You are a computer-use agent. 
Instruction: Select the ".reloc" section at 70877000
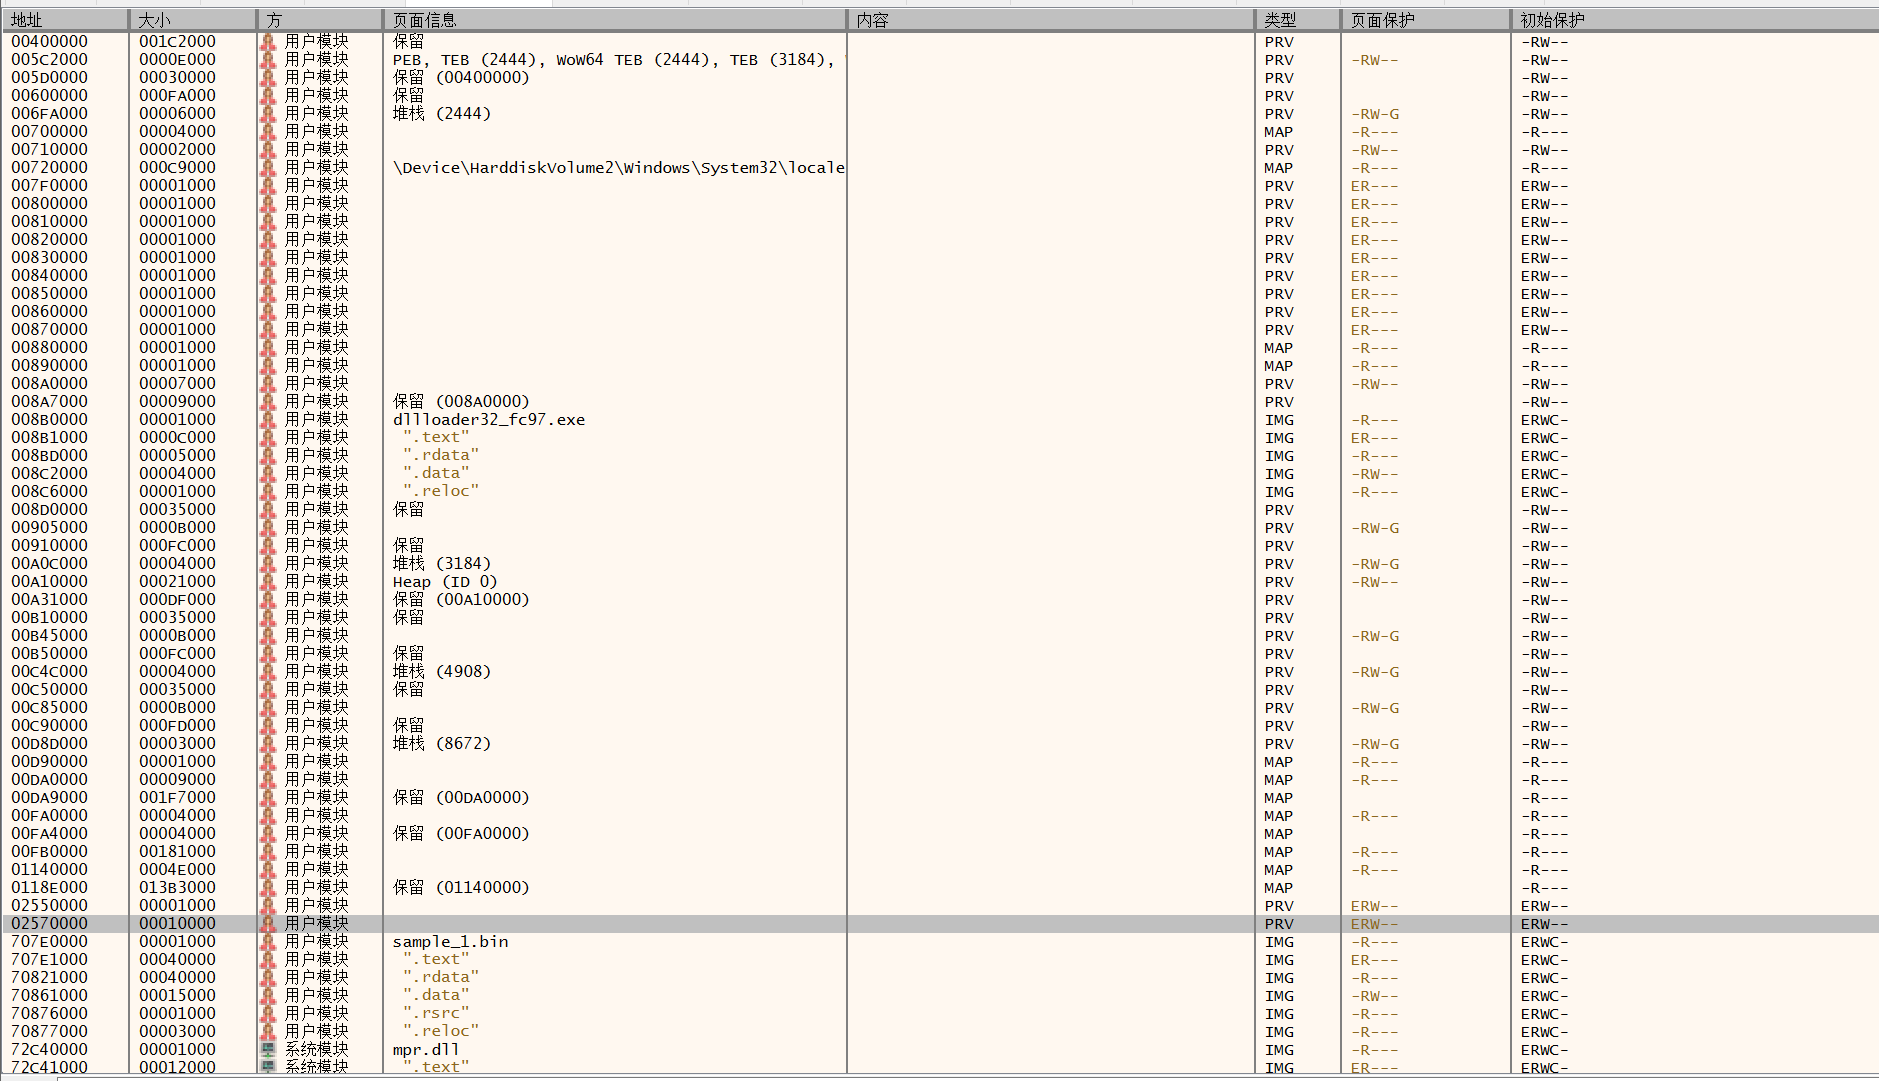(x=441, y=1032)
